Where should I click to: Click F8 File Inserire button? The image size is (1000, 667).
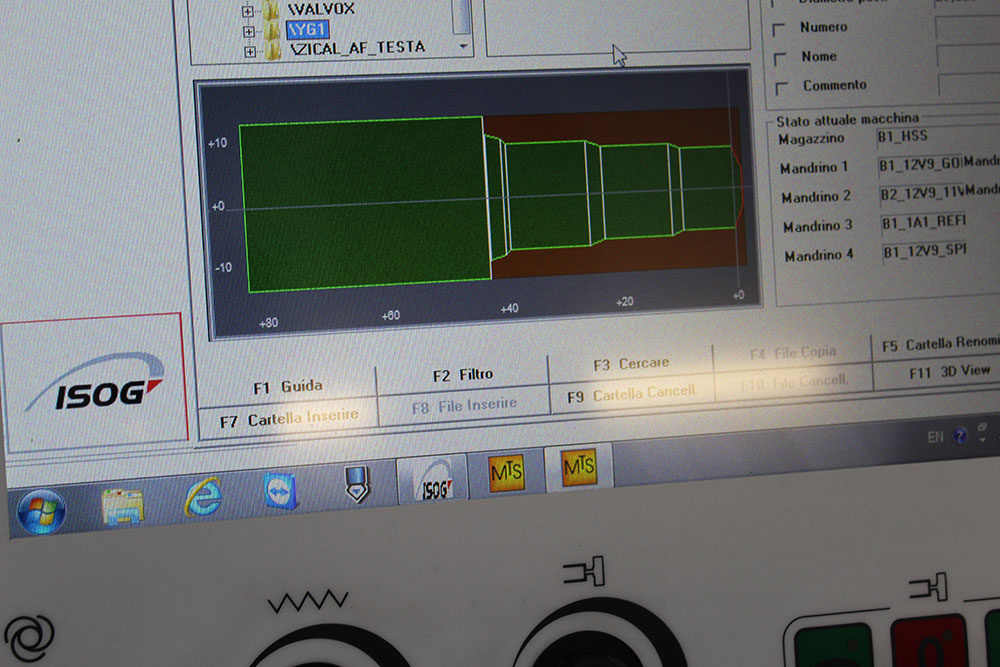pyautogui.click(x=464, y=406)
